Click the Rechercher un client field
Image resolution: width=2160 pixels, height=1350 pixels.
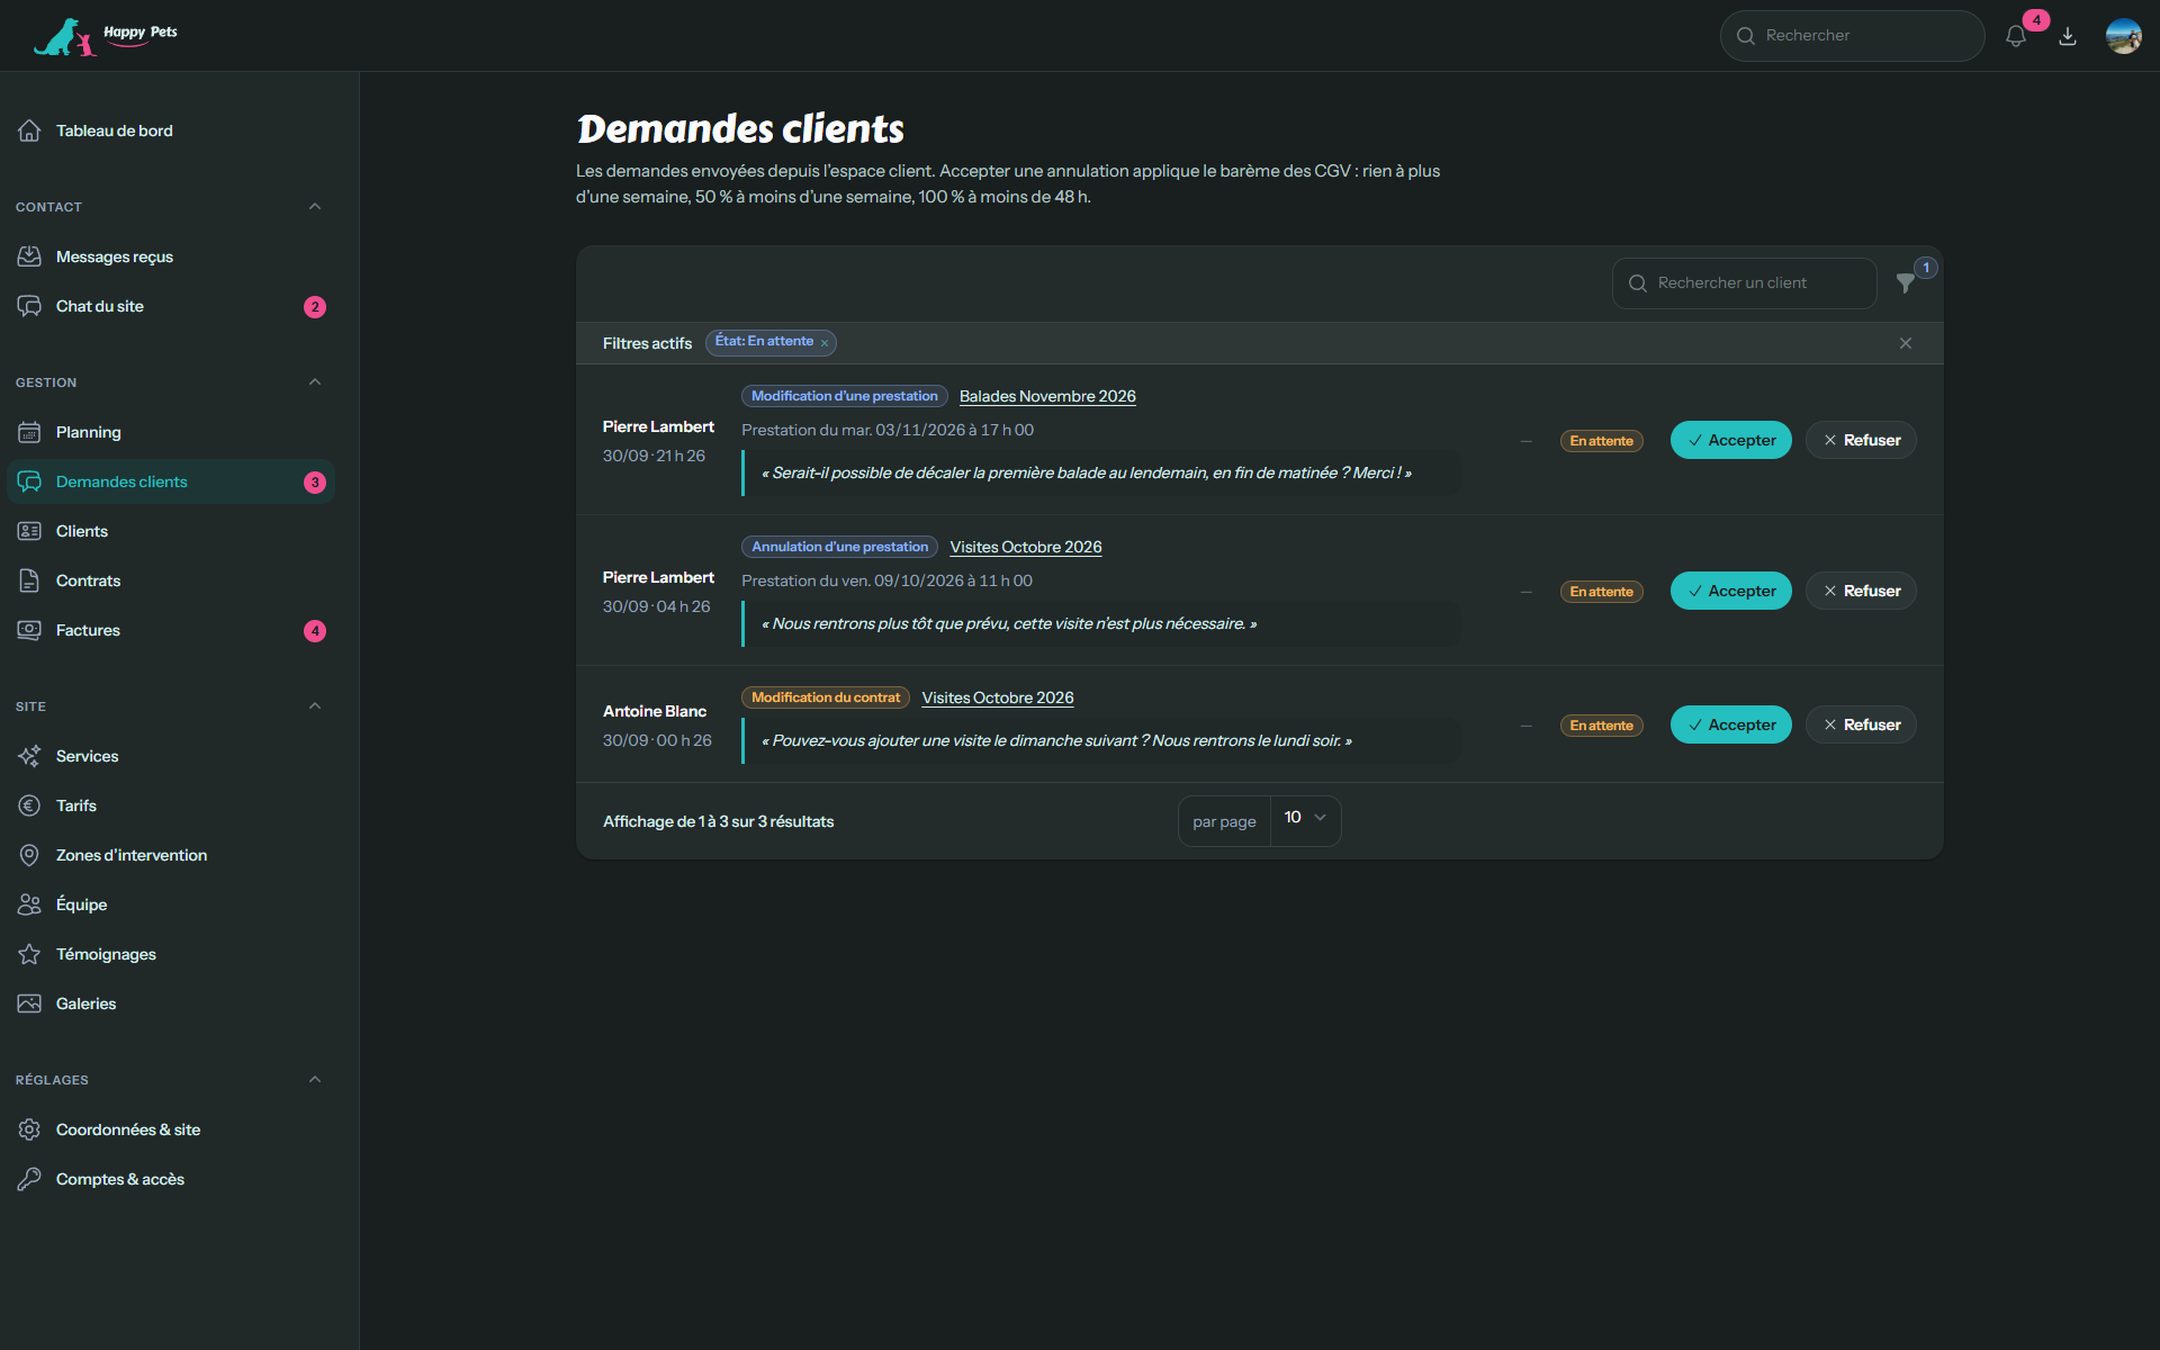point(1744,283)
